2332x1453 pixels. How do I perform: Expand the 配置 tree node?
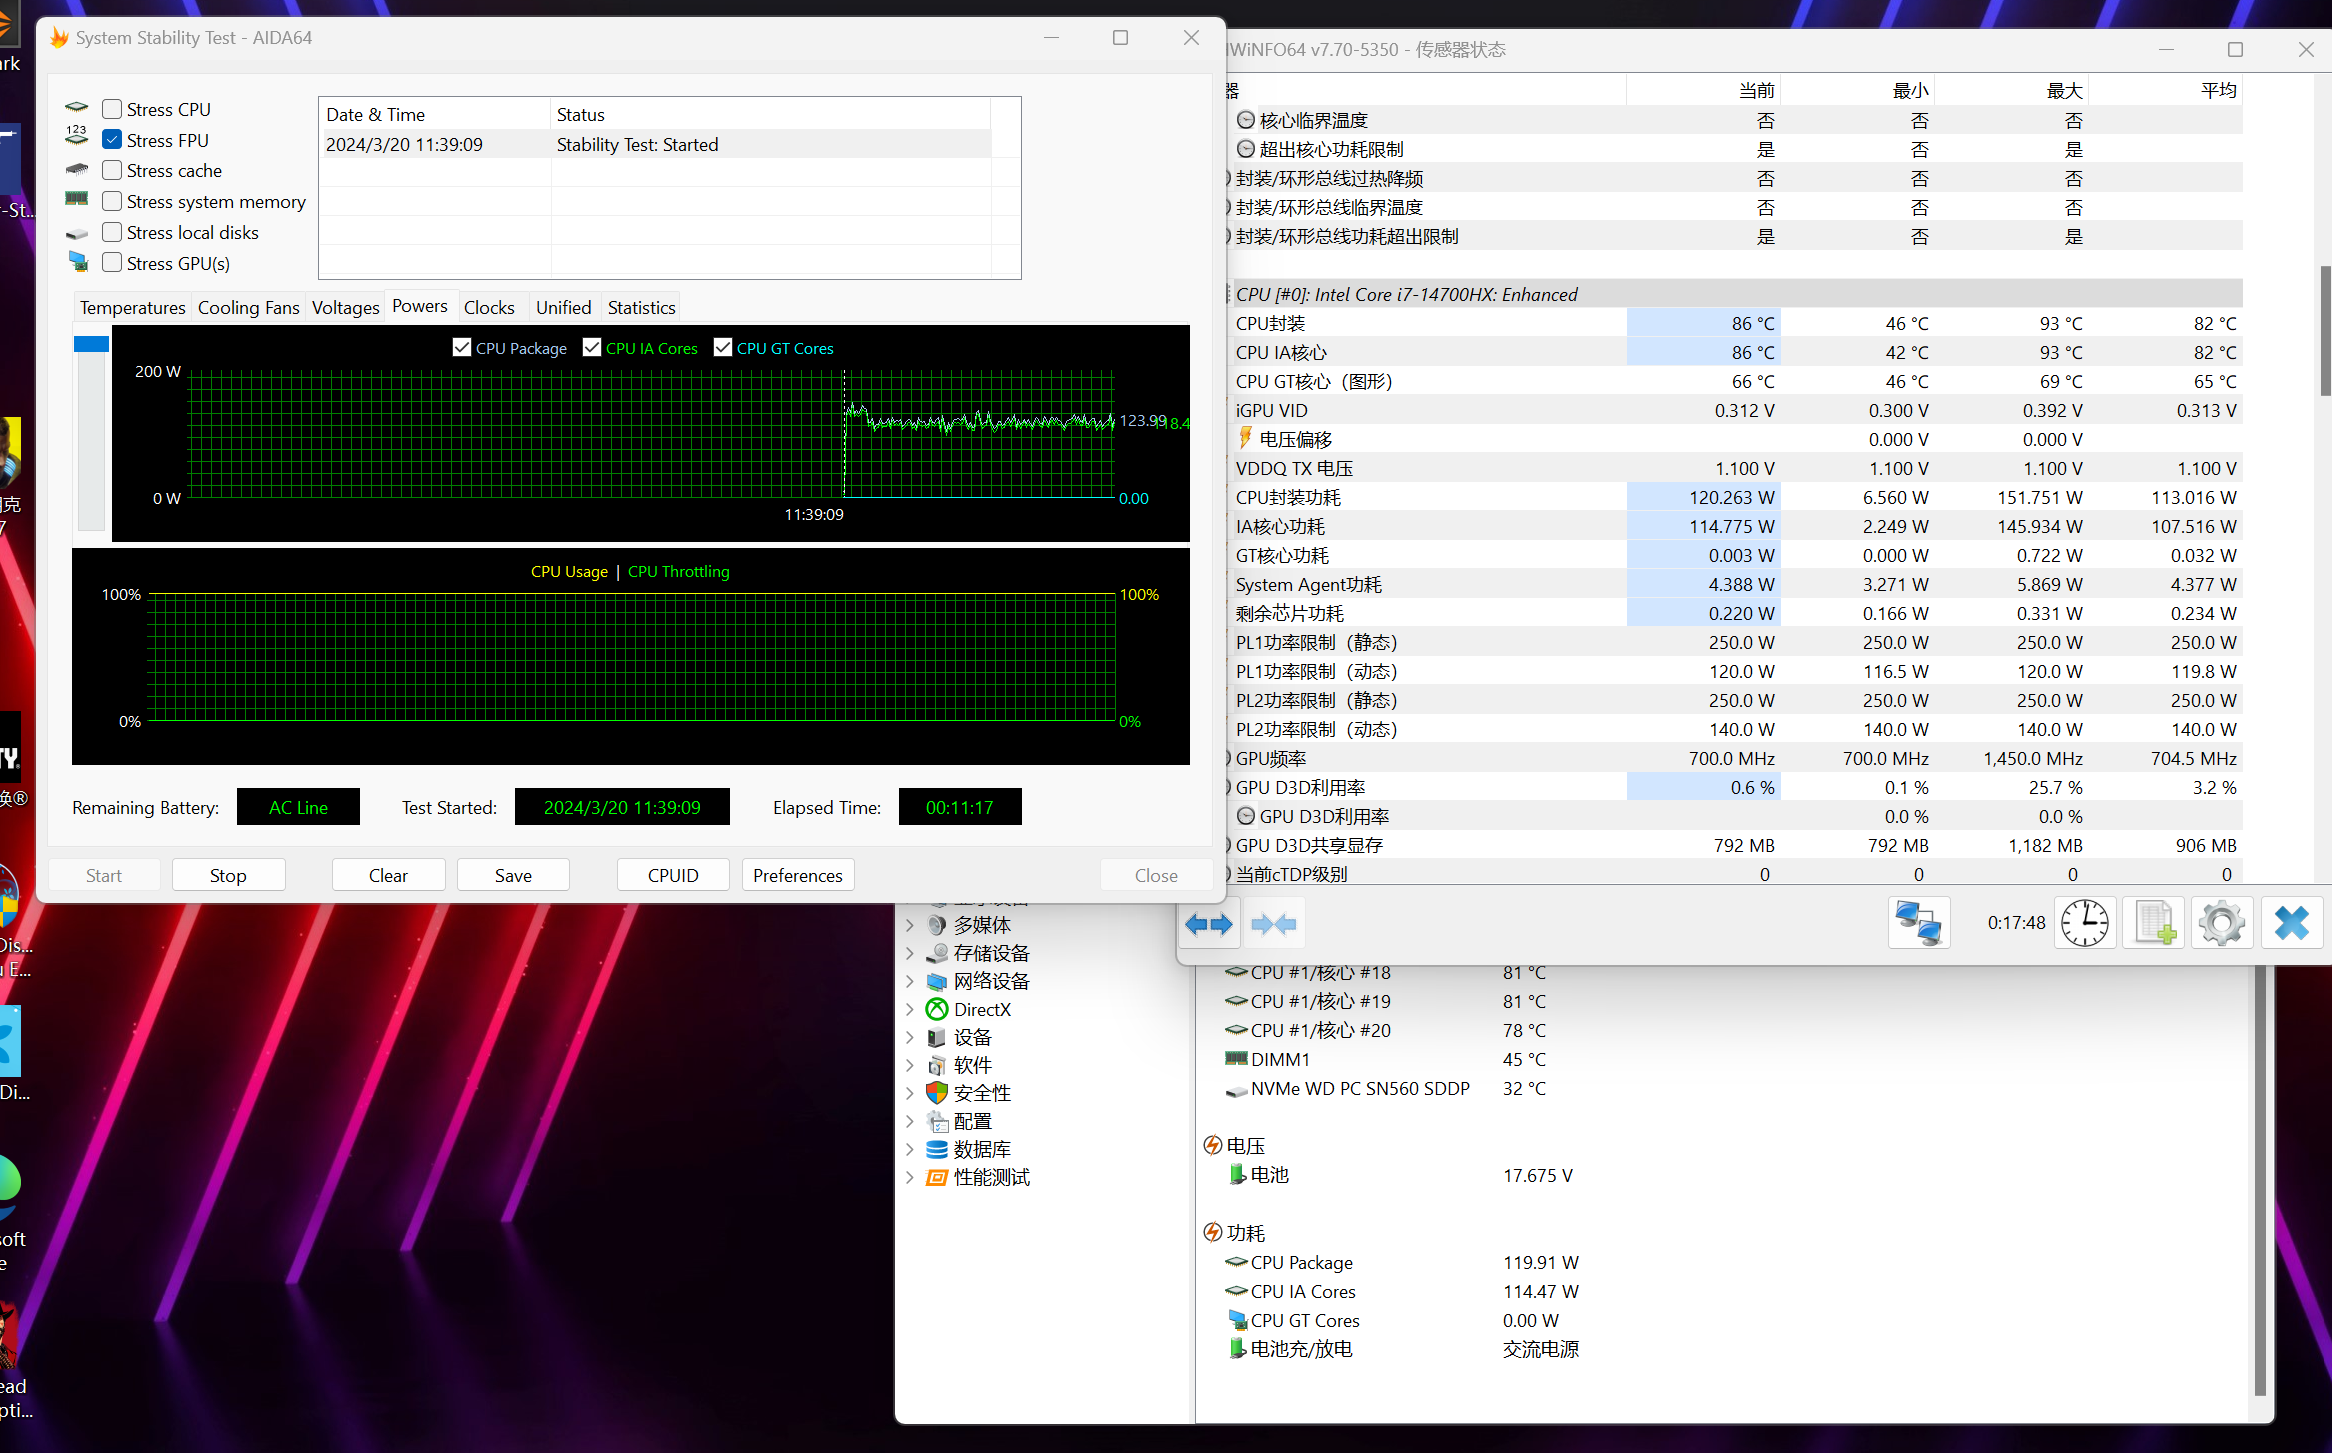tap(910, 1121)
